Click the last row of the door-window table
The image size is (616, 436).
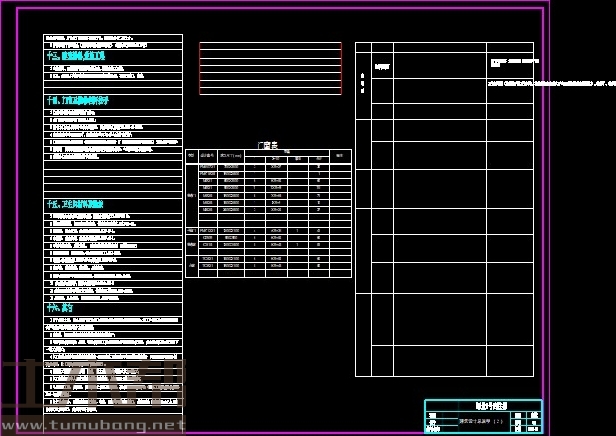269,272
